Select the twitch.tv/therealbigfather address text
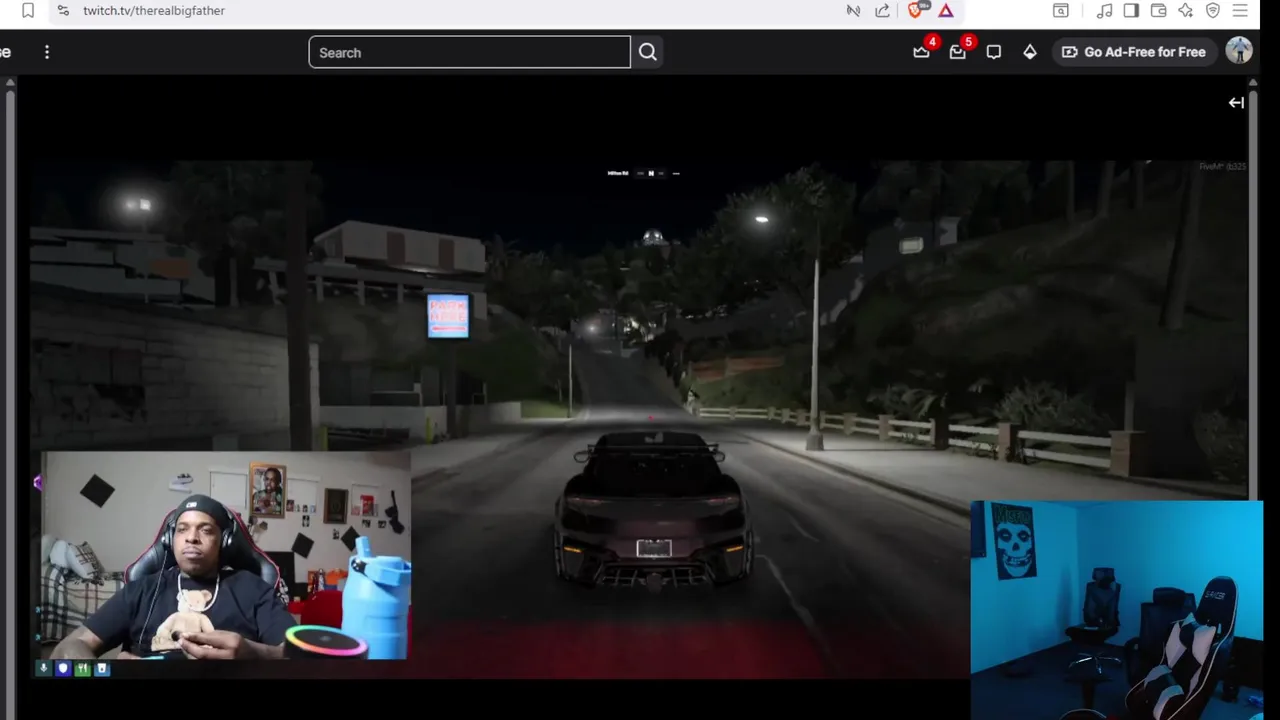 click(154, 10)
